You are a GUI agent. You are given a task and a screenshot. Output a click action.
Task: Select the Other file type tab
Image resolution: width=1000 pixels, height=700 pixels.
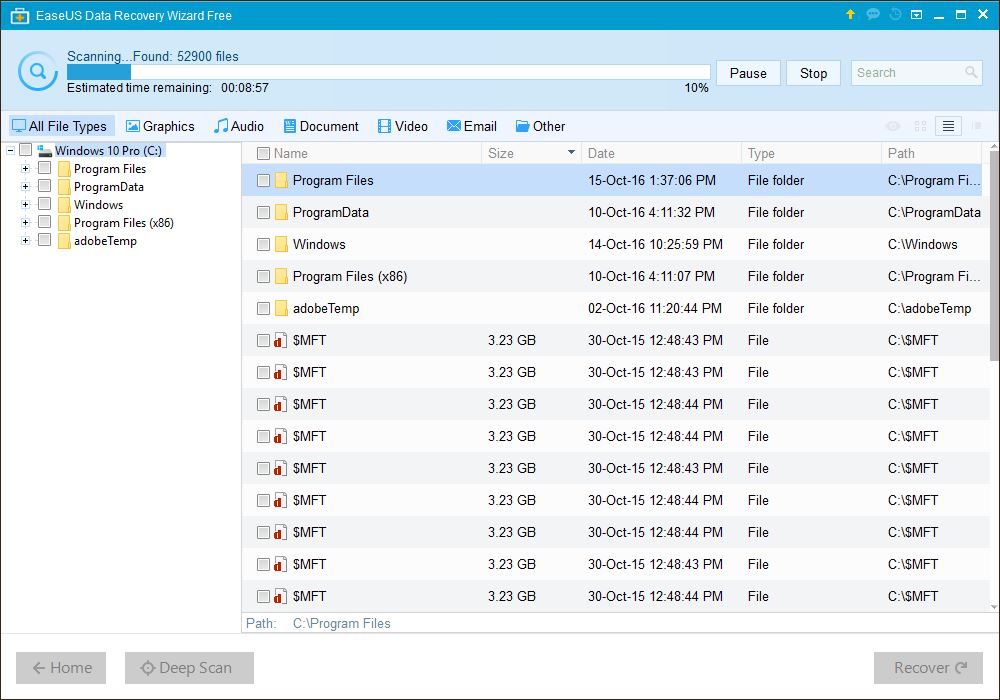click(x=540, y=126)
